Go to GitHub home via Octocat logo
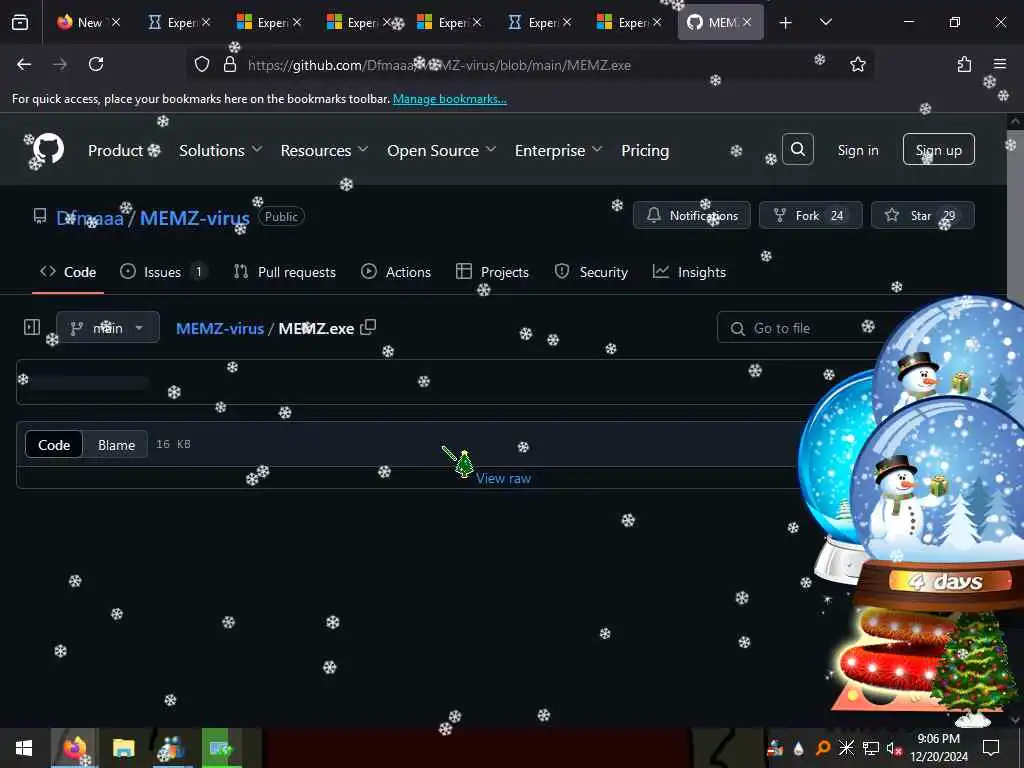 pos(48,149)
